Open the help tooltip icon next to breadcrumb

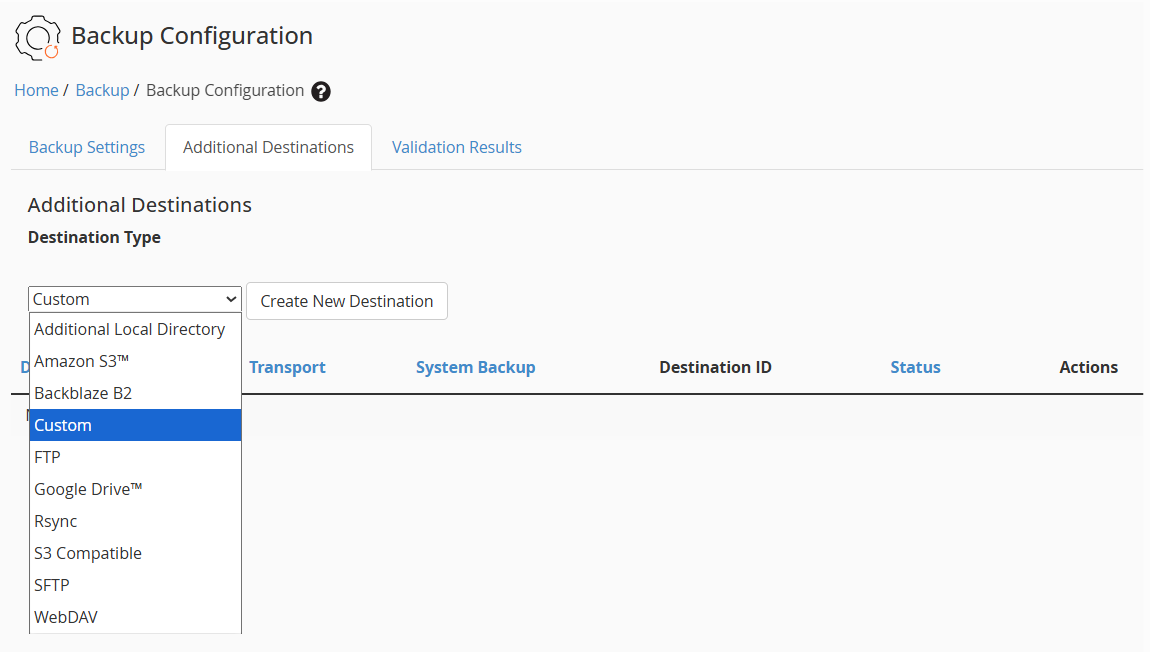[320, 90]
